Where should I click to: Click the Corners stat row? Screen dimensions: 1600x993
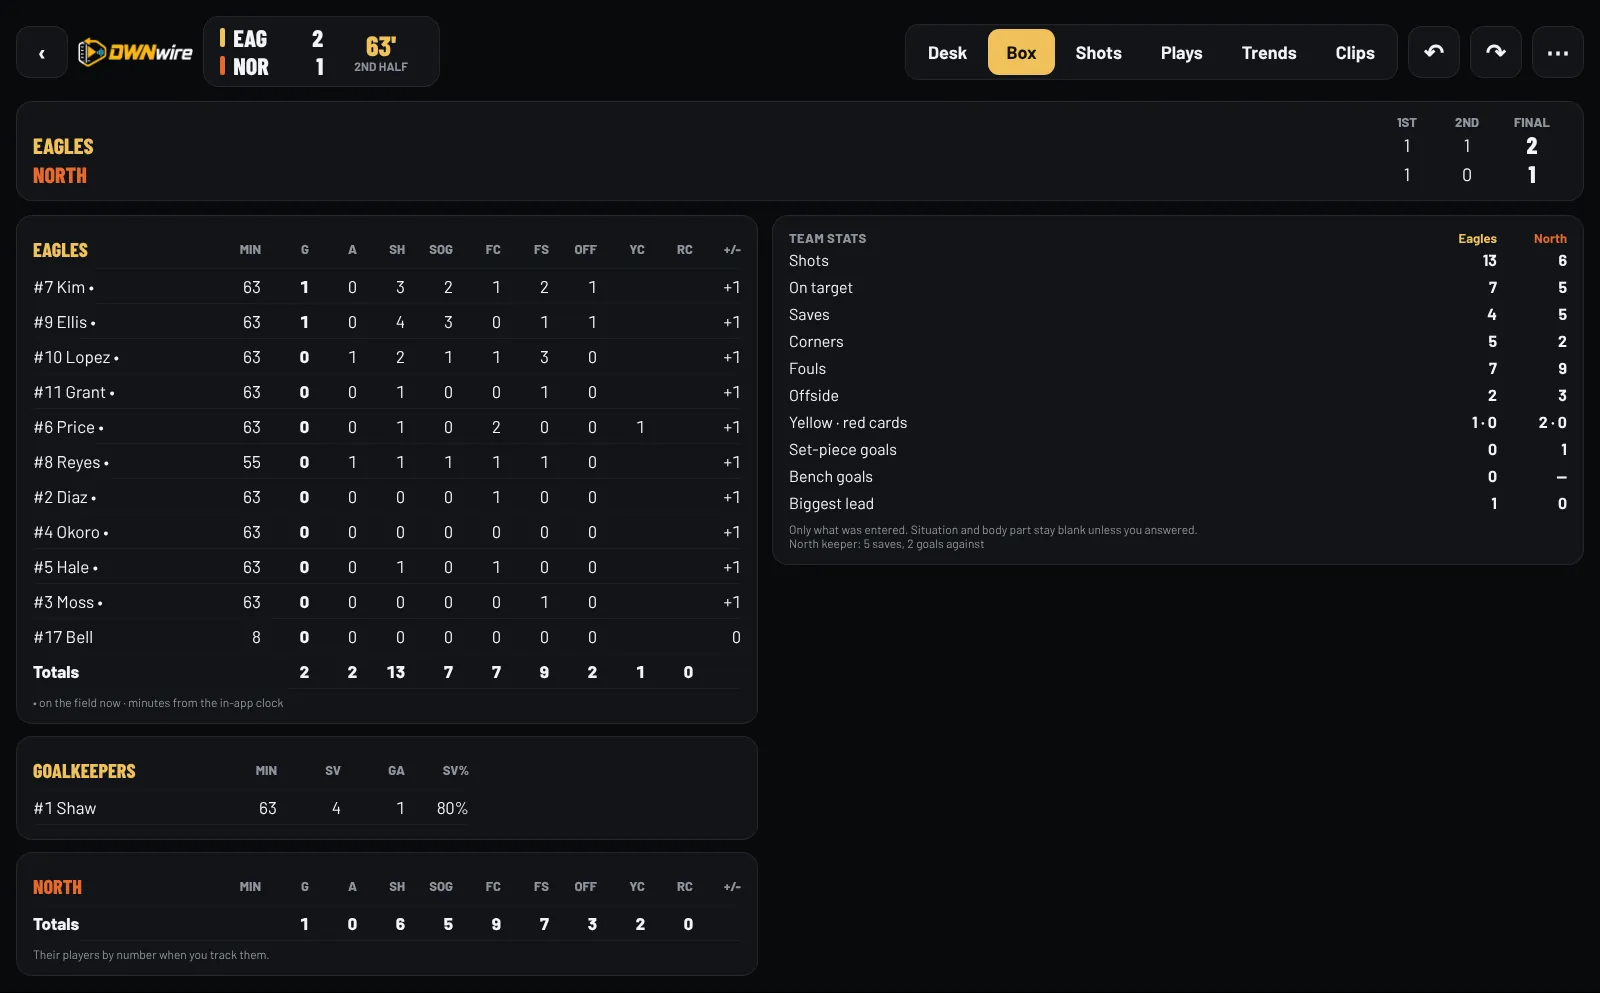click(x=1178, y=342)
